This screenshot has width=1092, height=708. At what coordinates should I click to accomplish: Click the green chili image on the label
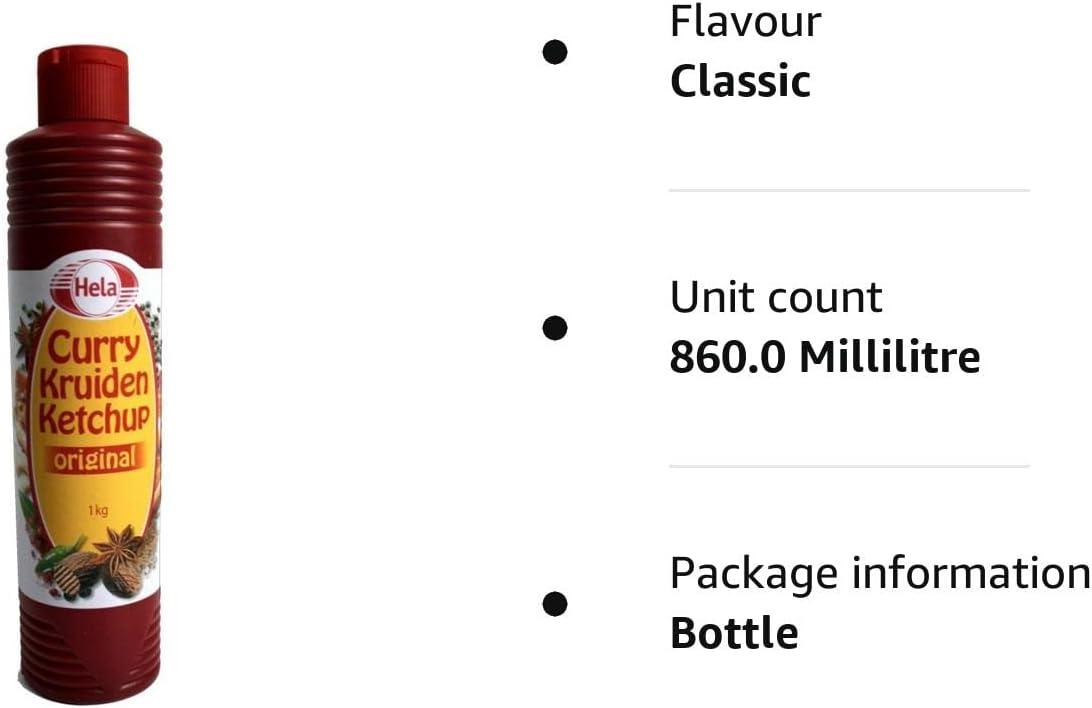60,553
